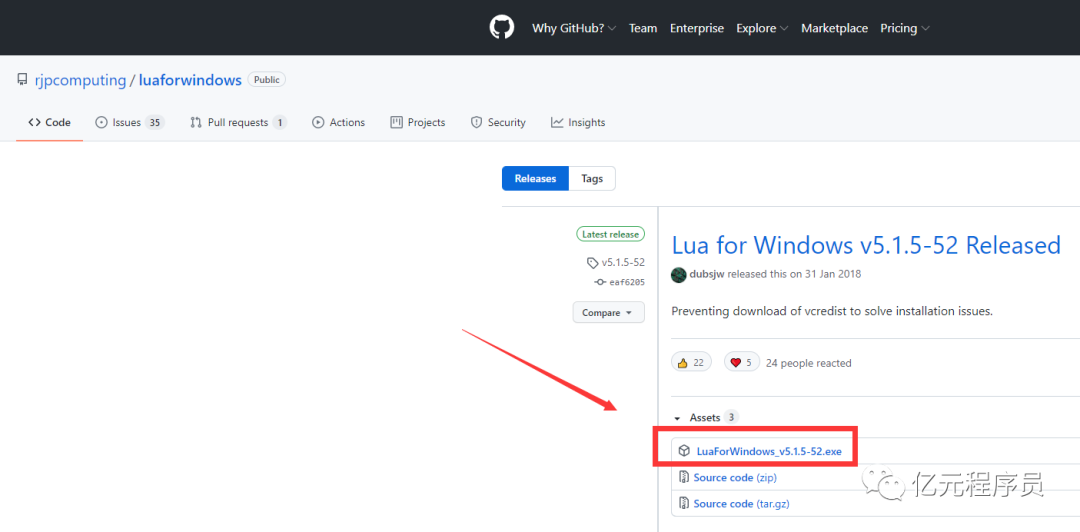Click the Code brackets icon

(x=34, y=122)
